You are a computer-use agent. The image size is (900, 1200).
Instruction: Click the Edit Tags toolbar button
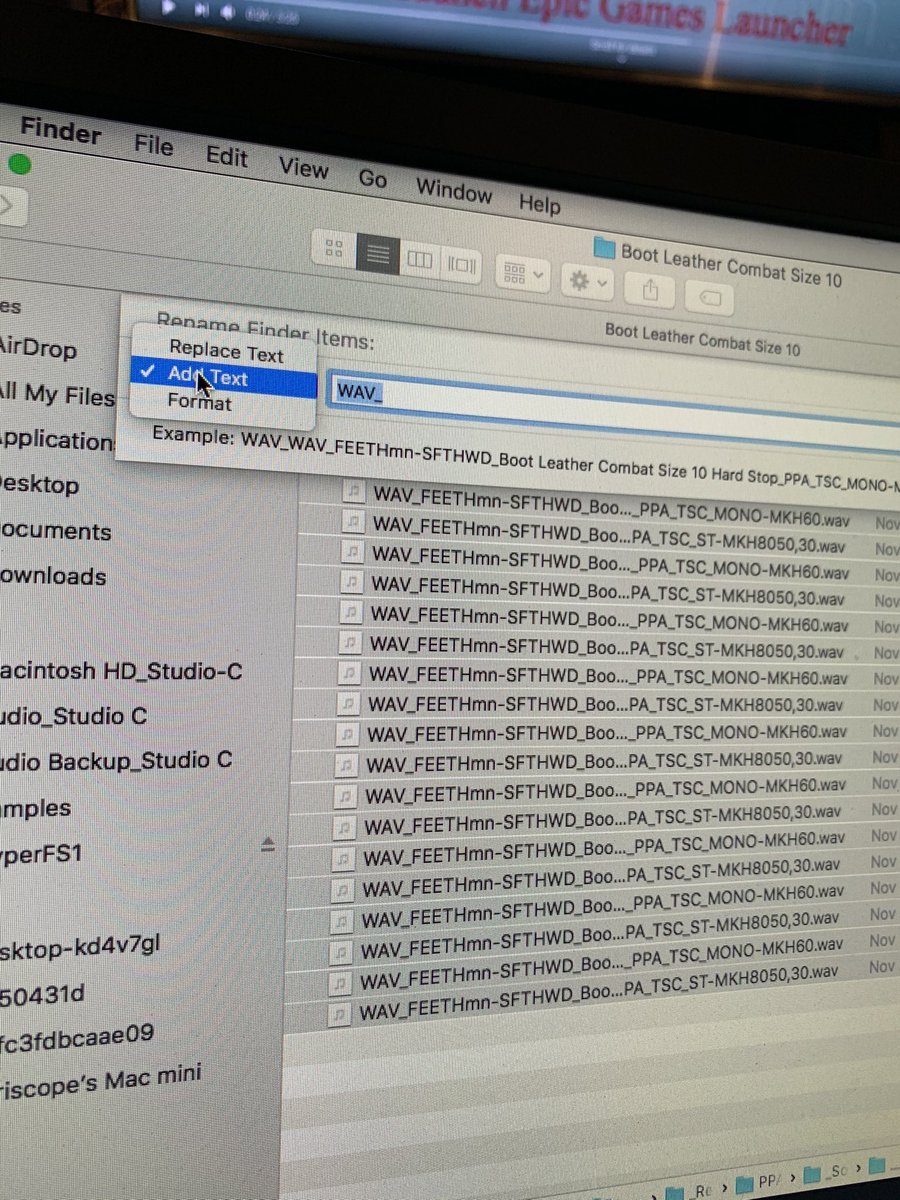(x=710, y=299)
